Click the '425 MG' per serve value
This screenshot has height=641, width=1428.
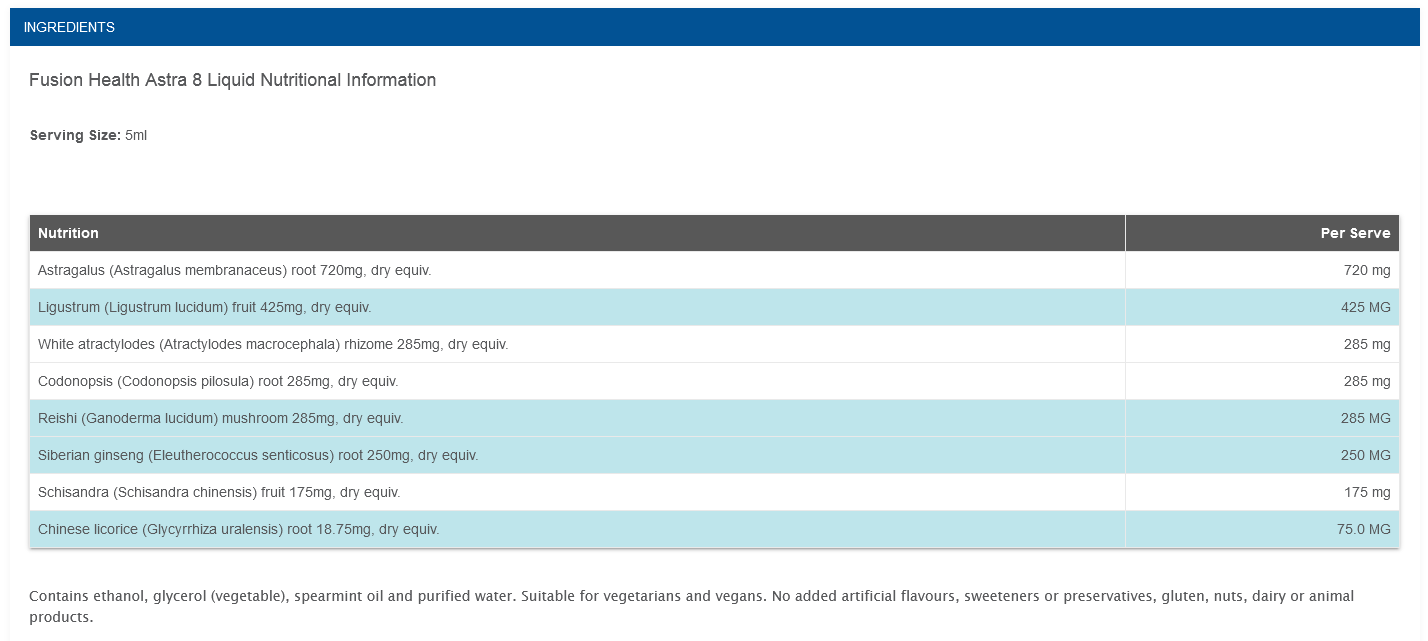pos(1366,307)
